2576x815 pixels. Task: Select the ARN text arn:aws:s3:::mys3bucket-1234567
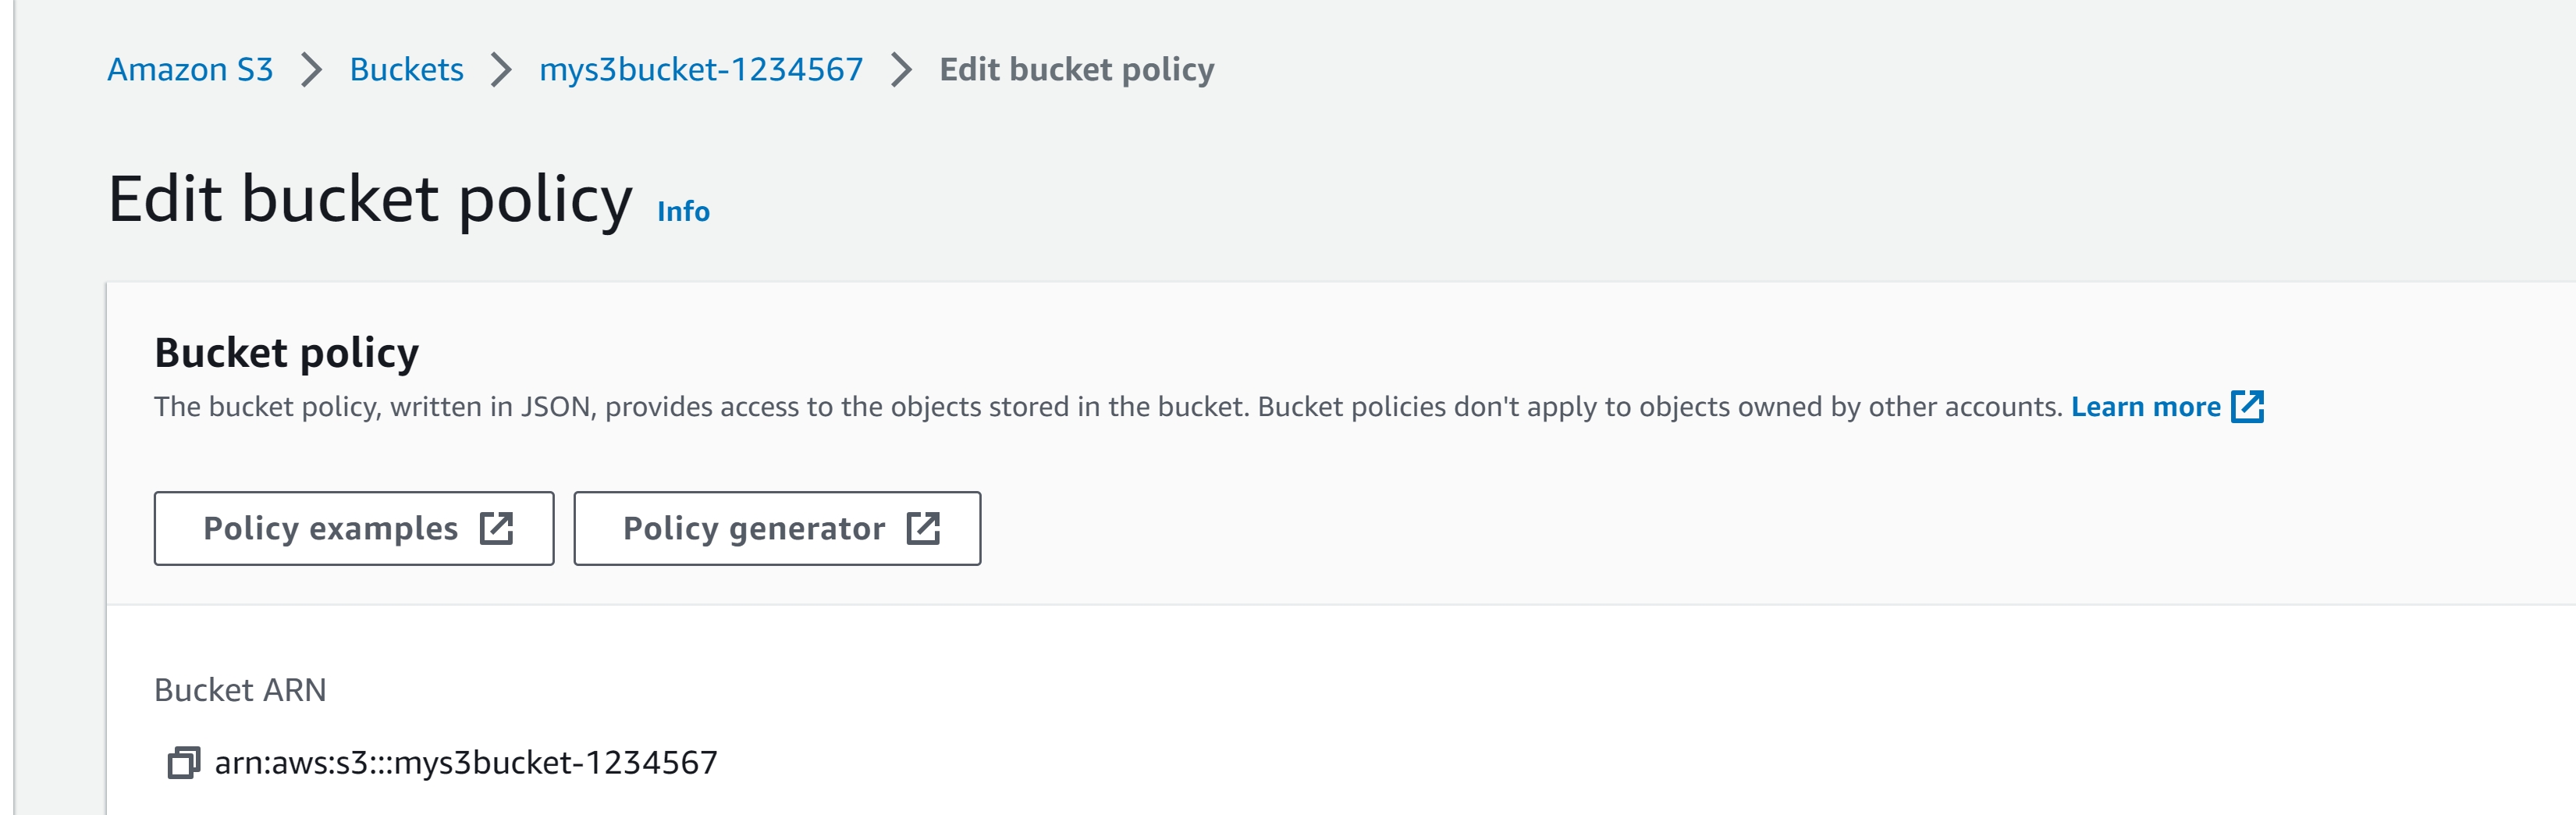tap(466, 763)
